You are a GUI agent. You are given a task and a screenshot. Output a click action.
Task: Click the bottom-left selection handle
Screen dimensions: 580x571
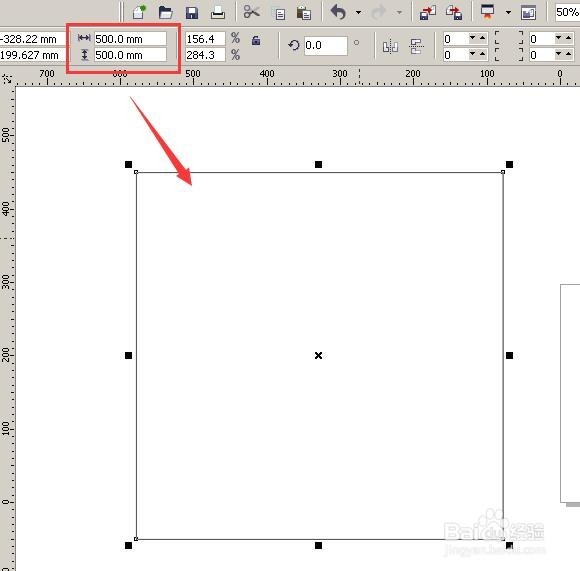point(128,545)
